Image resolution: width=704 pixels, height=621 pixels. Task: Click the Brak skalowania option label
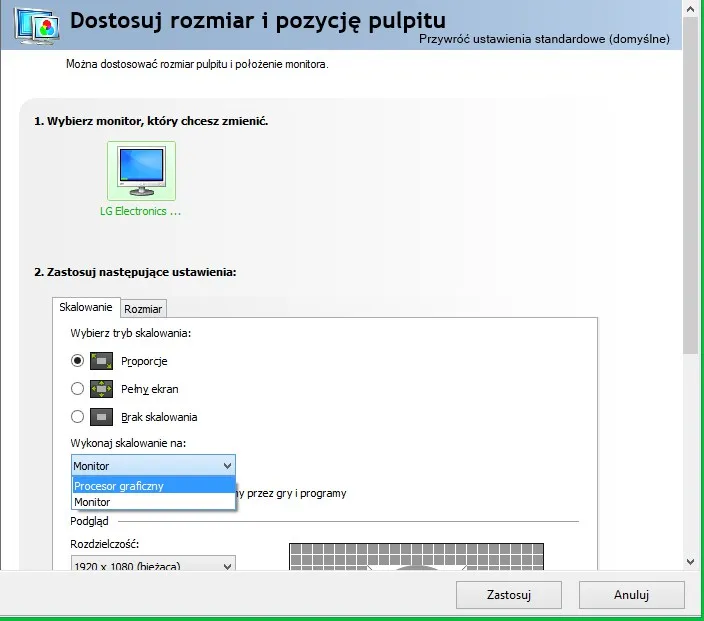point(159,417)
